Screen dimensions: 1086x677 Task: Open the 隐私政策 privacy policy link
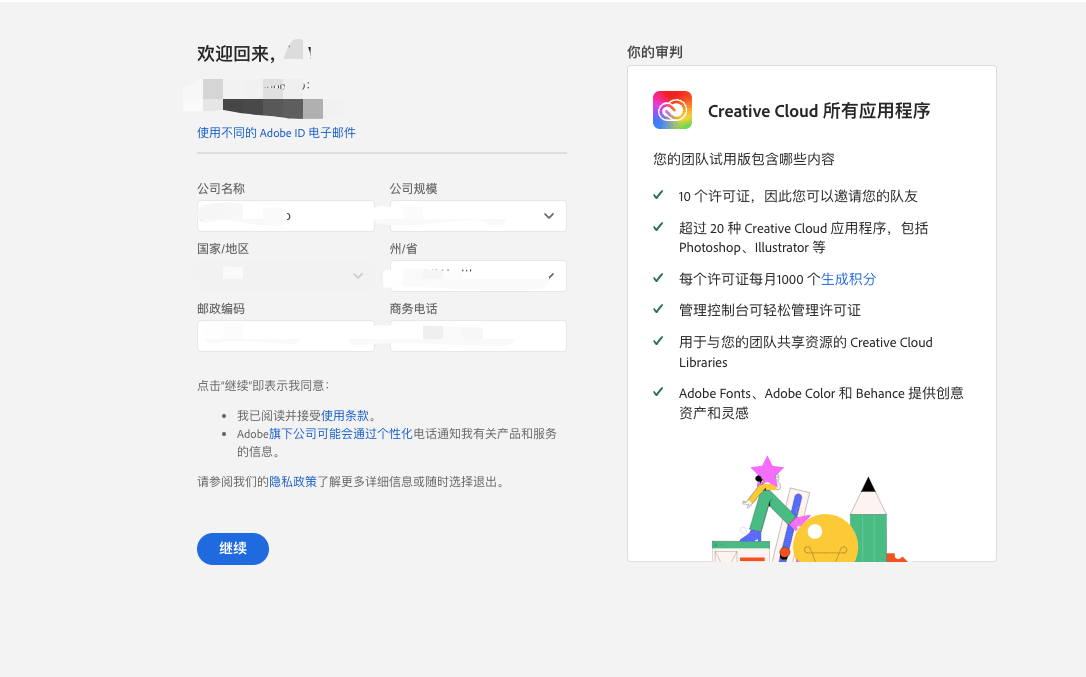(293, 482)
